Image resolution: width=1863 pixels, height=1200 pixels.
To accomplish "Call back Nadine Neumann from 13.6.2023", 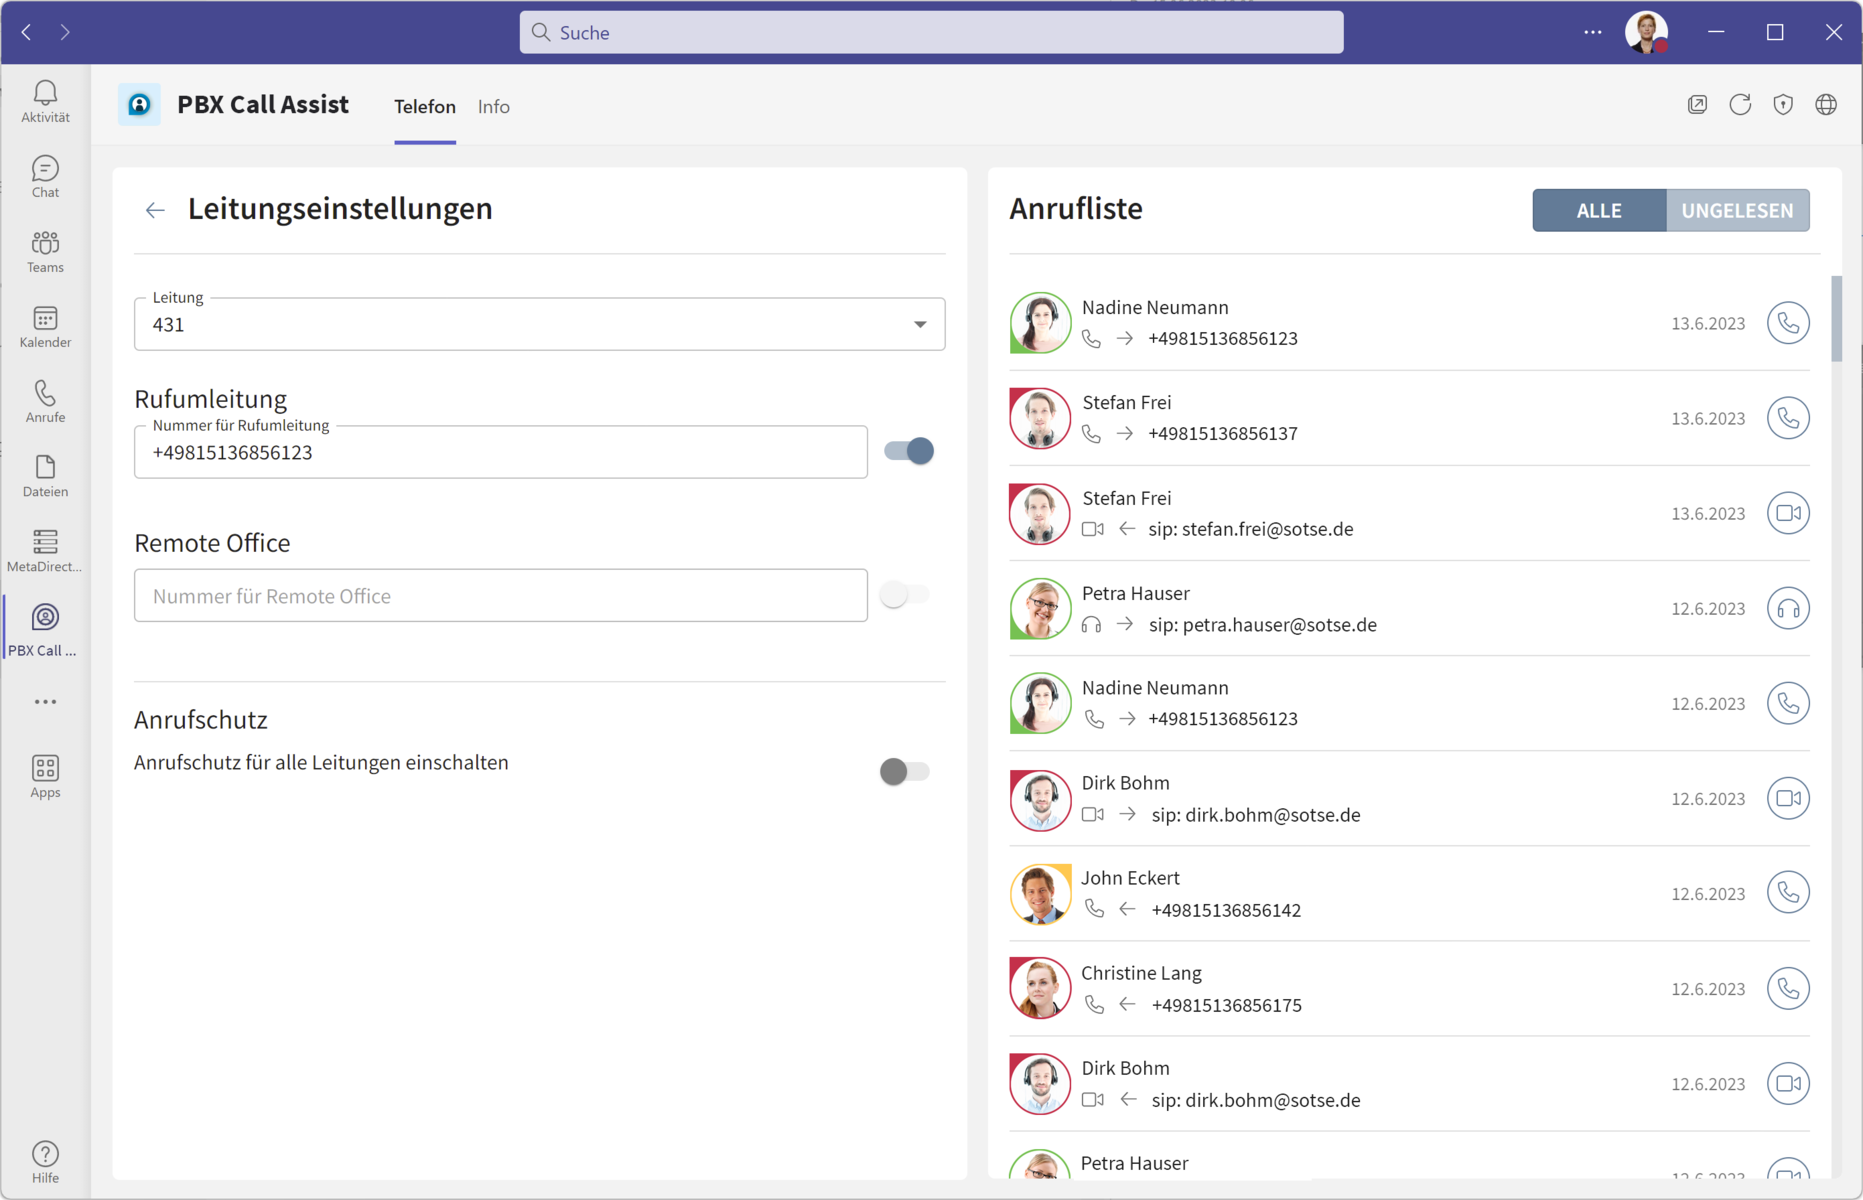I will click(x=1787, y=323).
